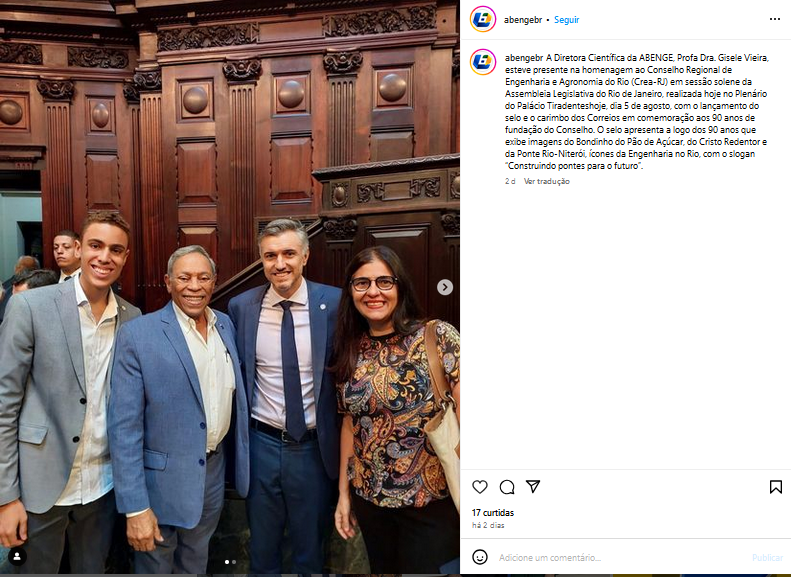Share post using paper plane icon
791x577 pixels.
pos(533,486)
